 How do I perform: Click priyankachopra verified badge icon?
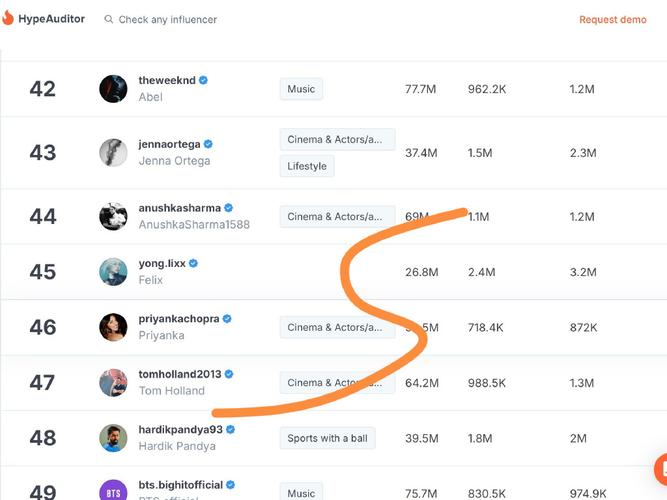pos(227,319)
